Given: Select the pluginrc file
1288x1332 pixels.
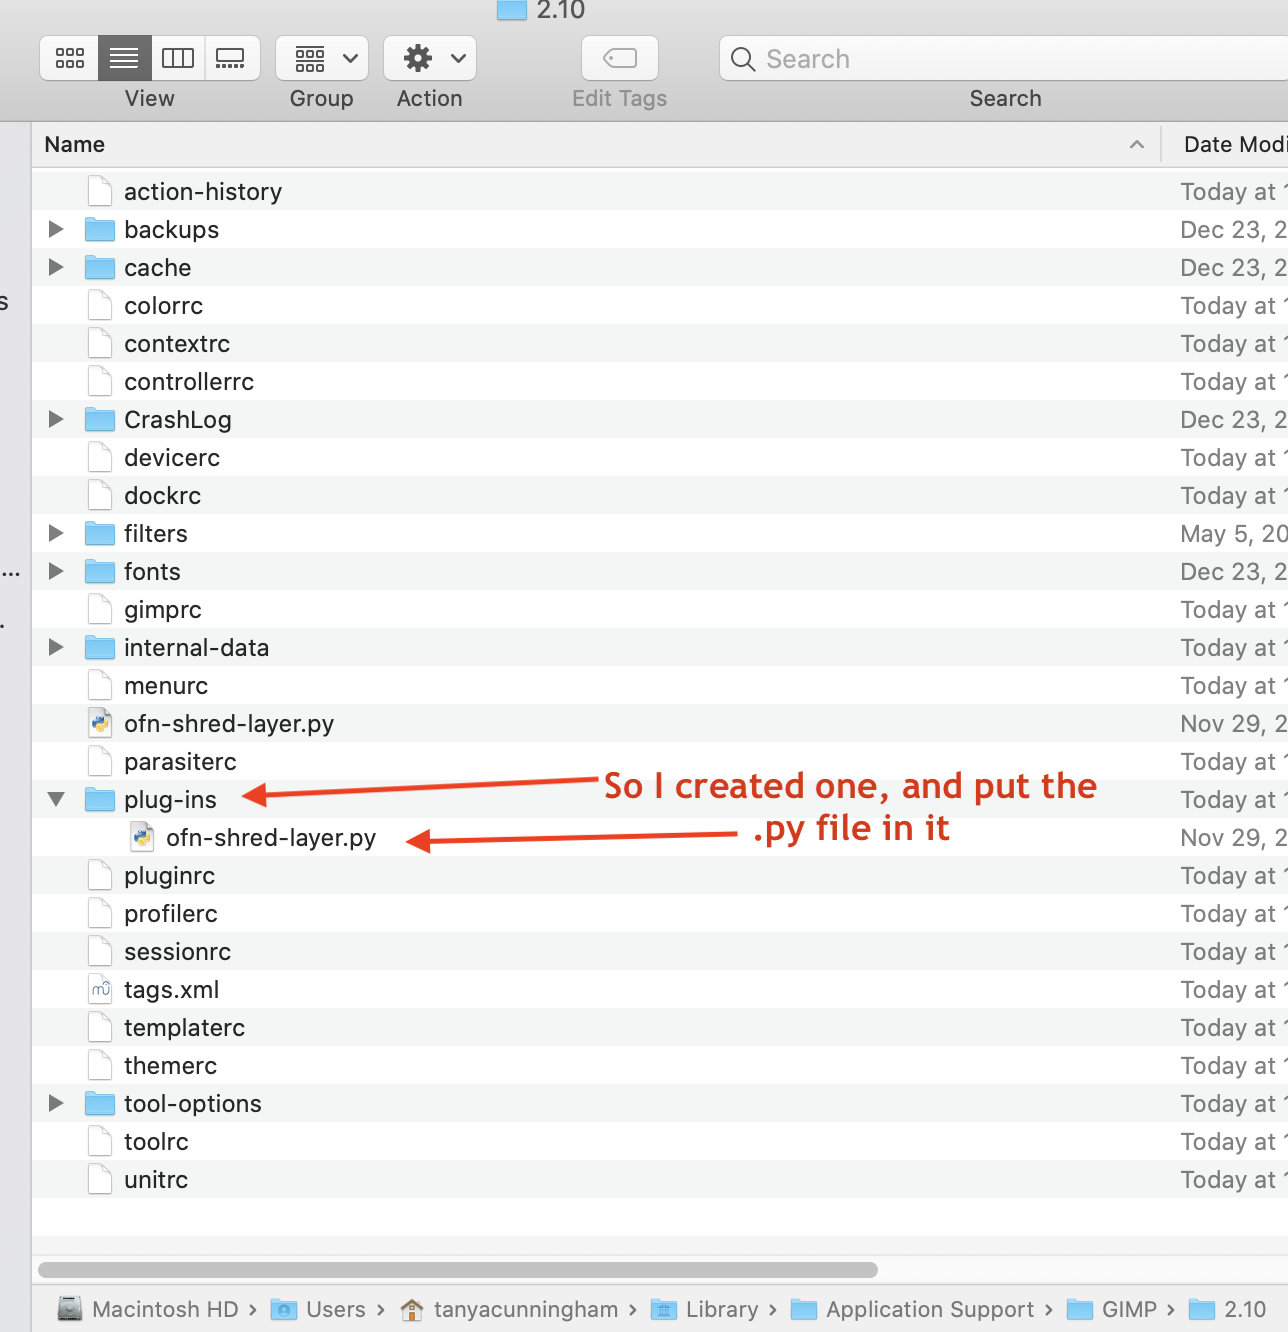Looking at the screenshot, I should pyautogui.click(x=170, y=875).
